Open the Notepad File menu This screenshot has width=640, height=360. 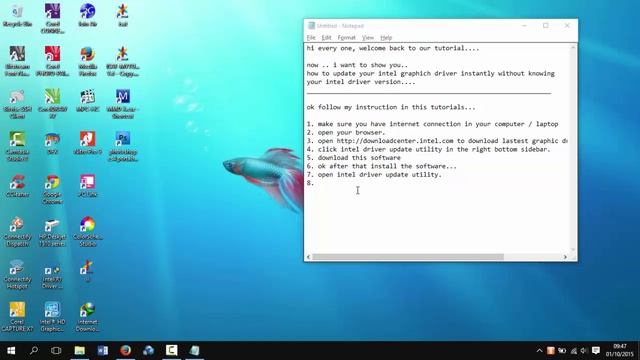pos(311,38)
